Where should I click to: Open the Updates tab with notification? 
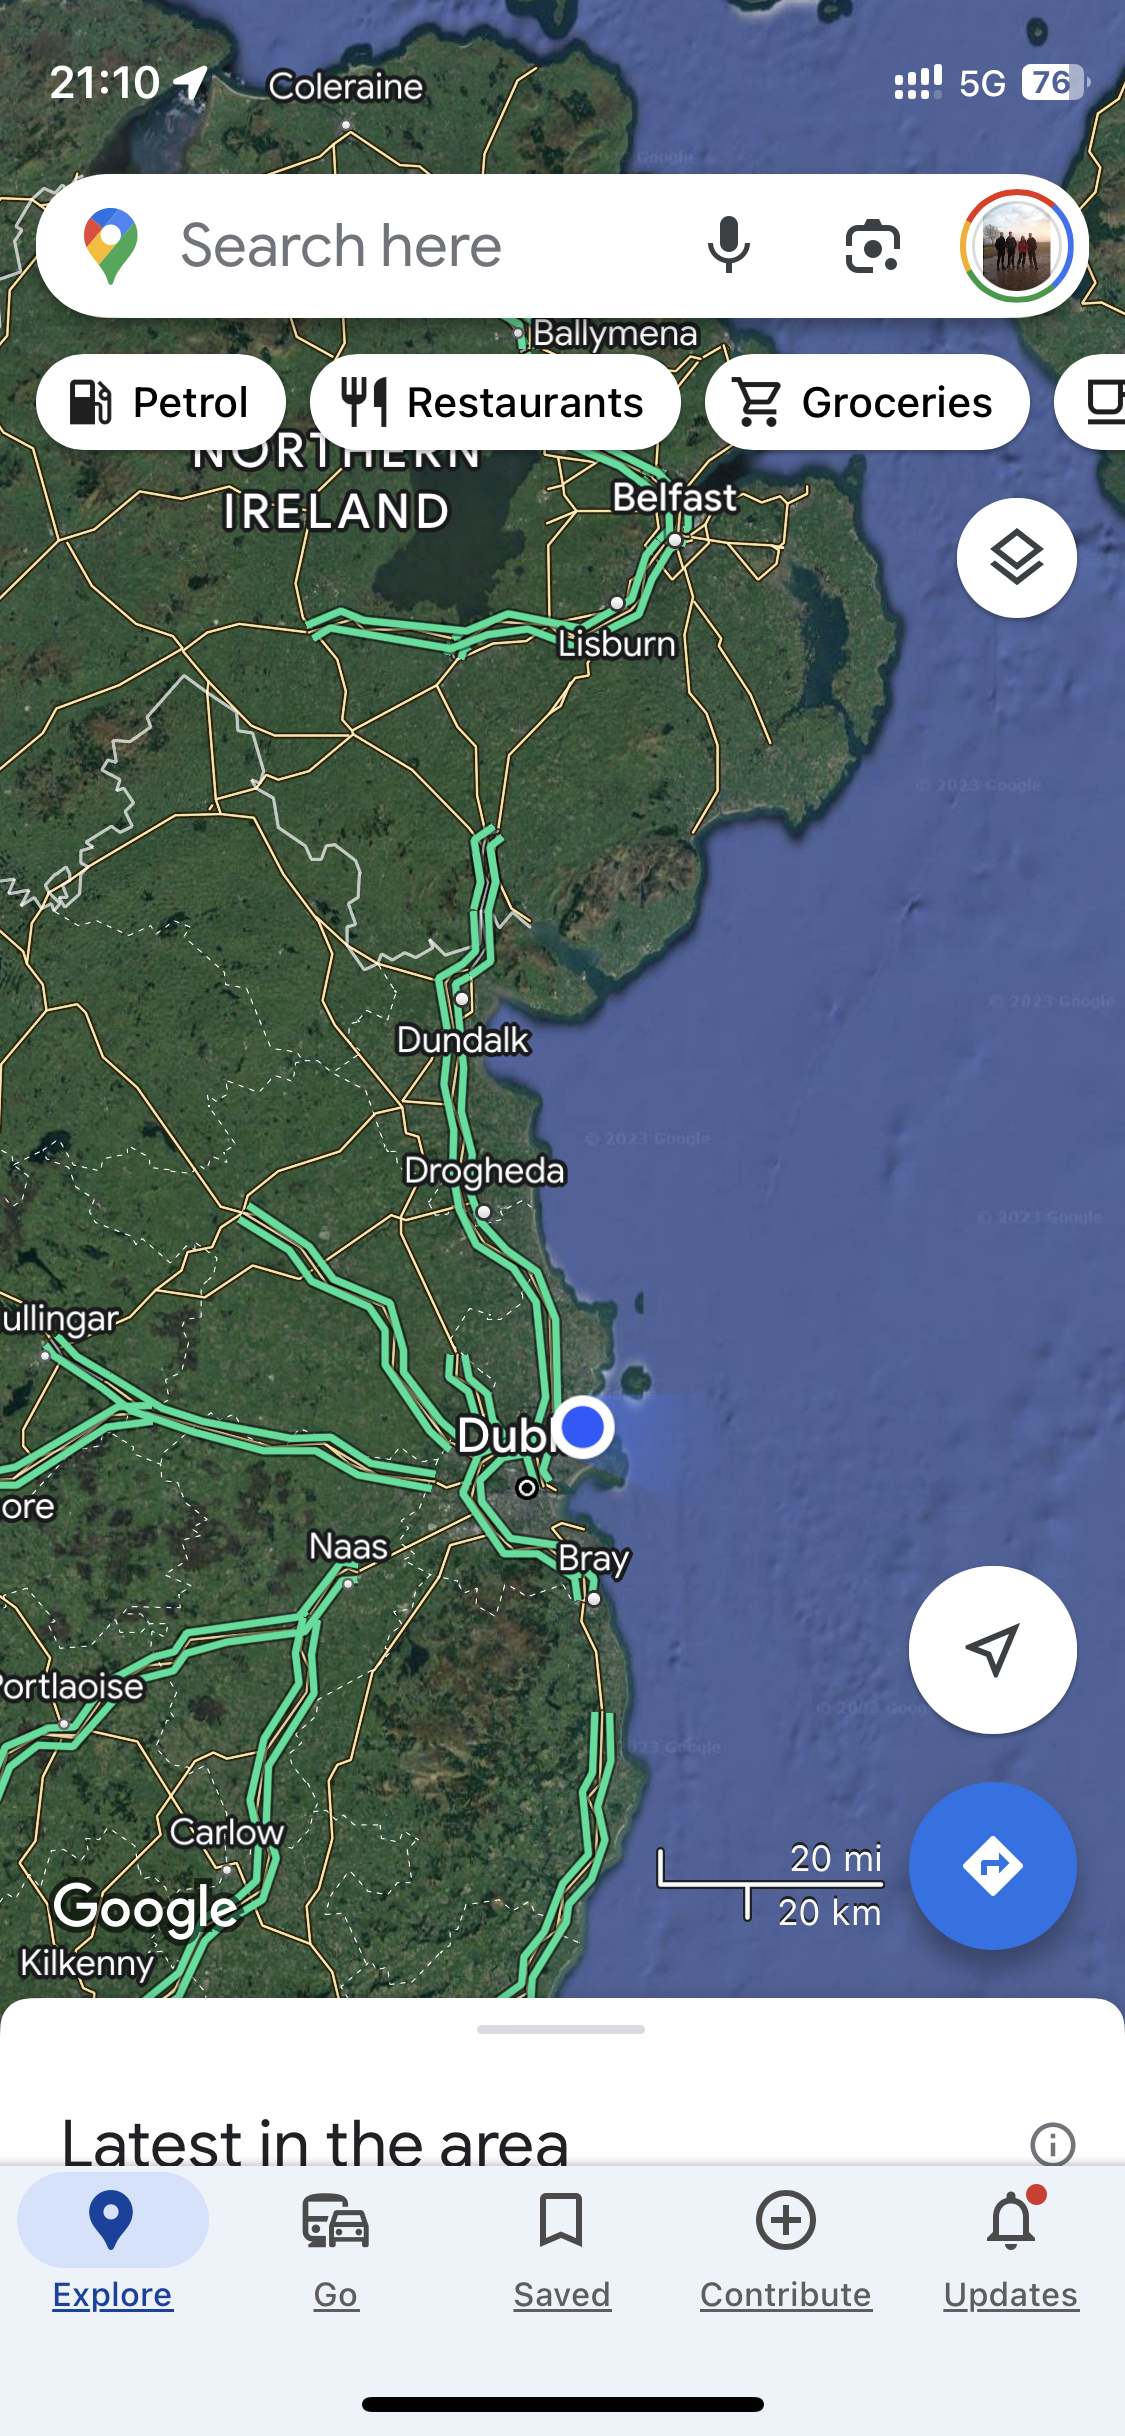(1011, 2250)
